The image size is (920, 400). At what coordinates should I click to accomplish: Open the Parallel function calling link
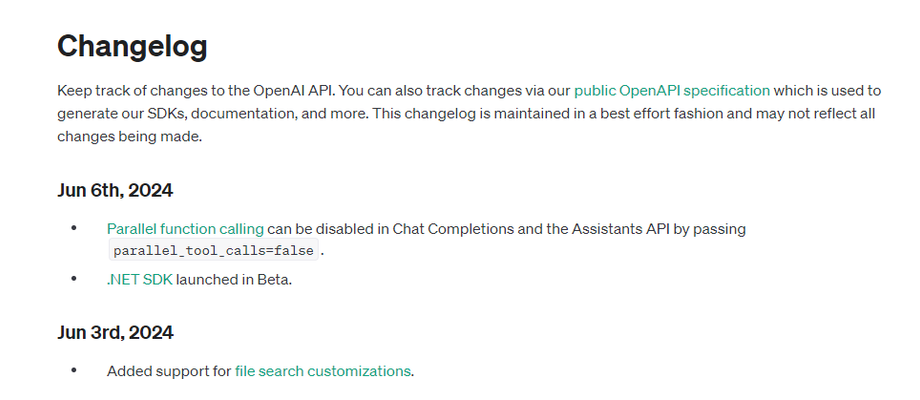(x=185, y=229)
